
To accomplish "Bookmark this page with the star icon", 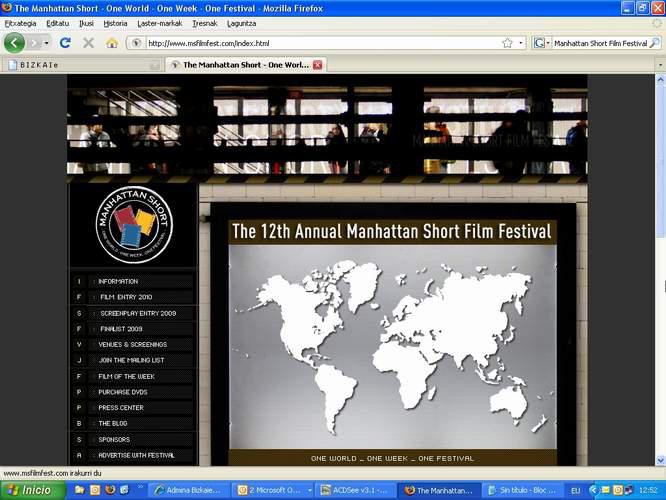I will 507,43.
